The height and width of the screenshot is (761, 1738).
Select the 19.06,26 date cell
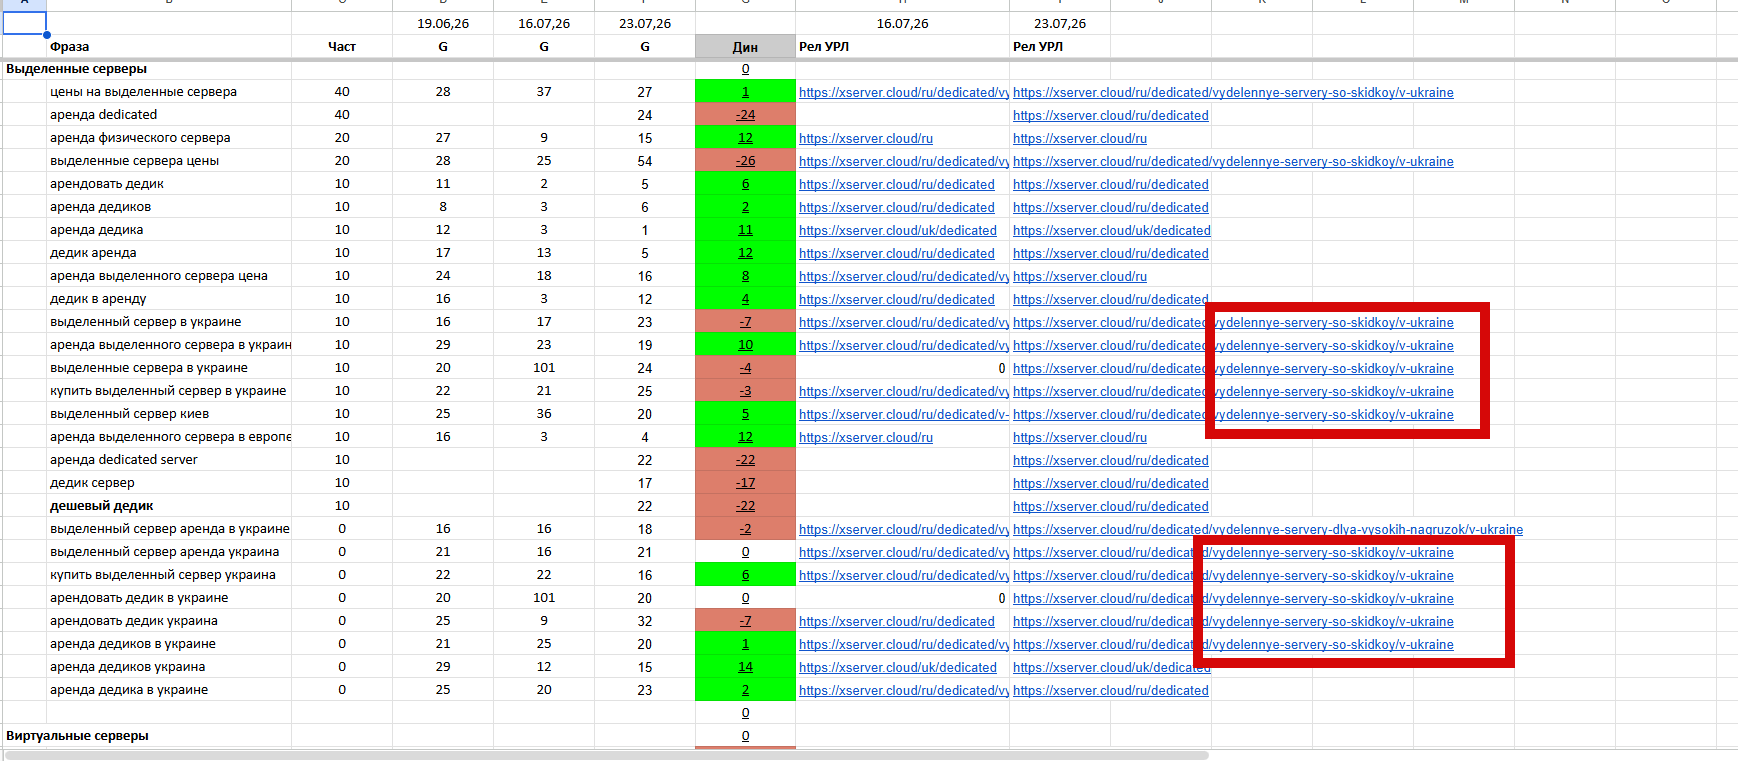click(x=443, y=23)
